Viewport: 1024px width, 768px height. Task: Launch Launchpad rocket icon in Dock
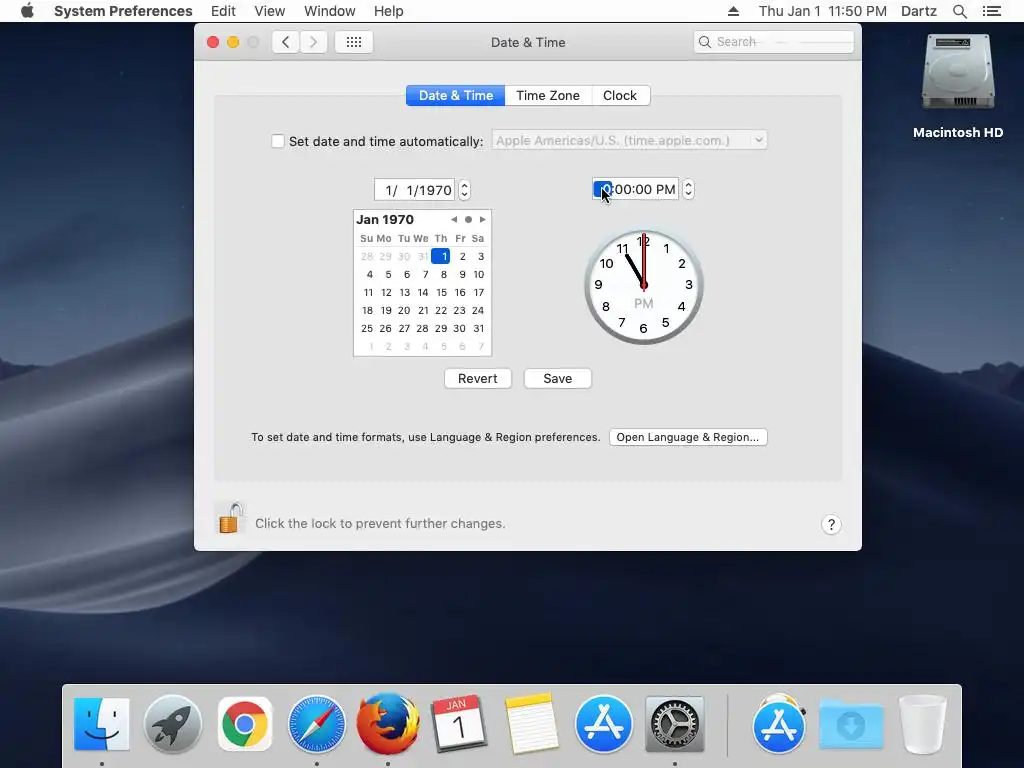tap(172, 724)
